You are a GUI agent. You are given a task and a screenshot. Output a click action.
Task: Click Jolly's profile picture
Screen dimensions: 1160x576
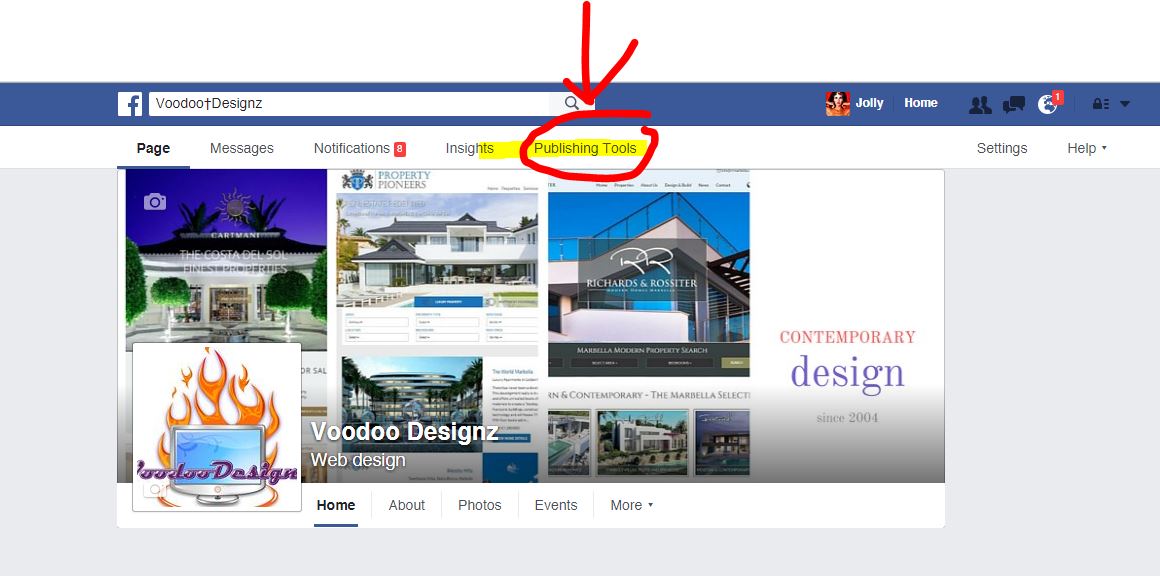coord(837,104)
